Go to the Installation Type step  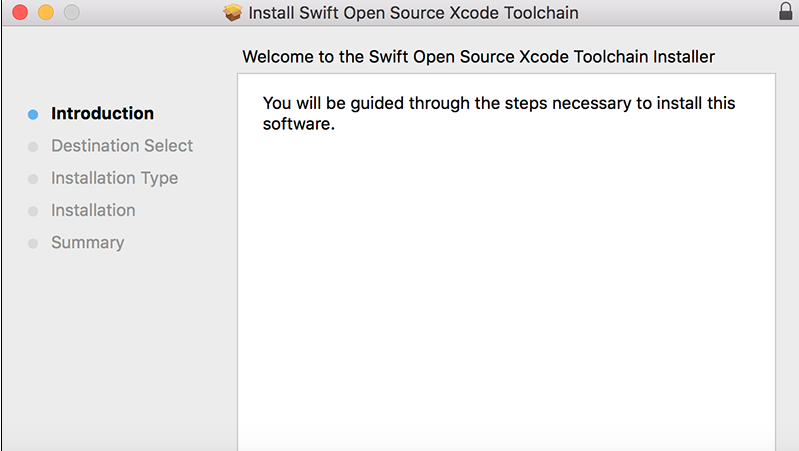[114, 178]
